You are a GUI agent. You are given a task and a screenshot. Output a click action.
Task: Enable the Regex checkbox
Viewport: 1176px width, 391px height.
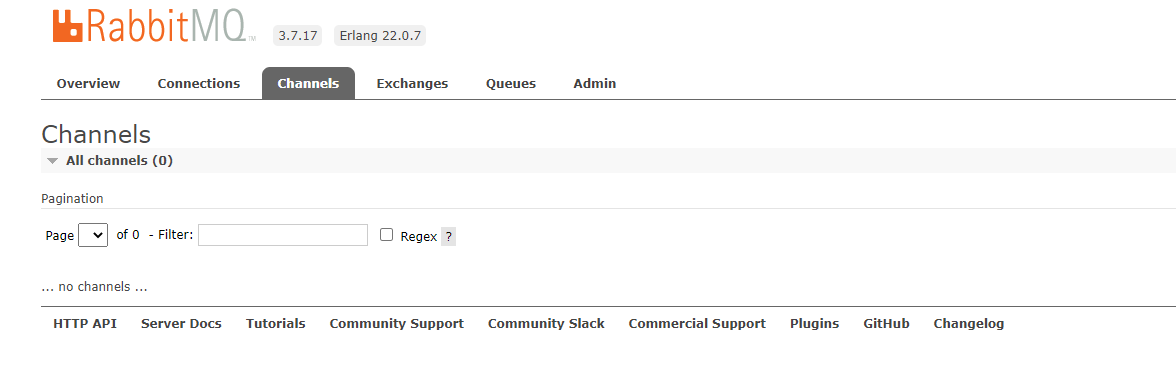pos(386,235)
